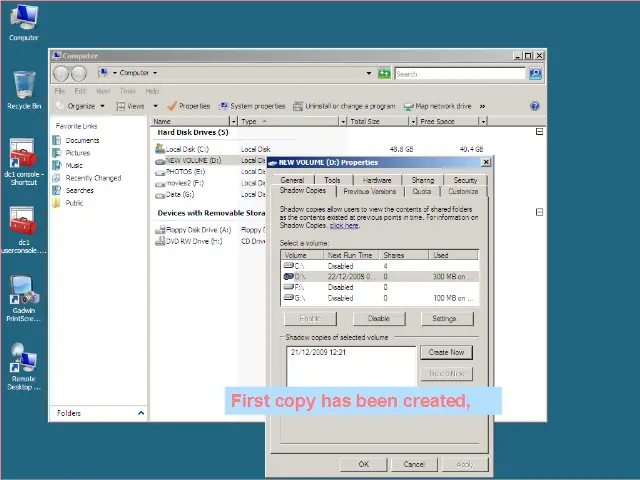Open System properties from command bar

point(252,106)
